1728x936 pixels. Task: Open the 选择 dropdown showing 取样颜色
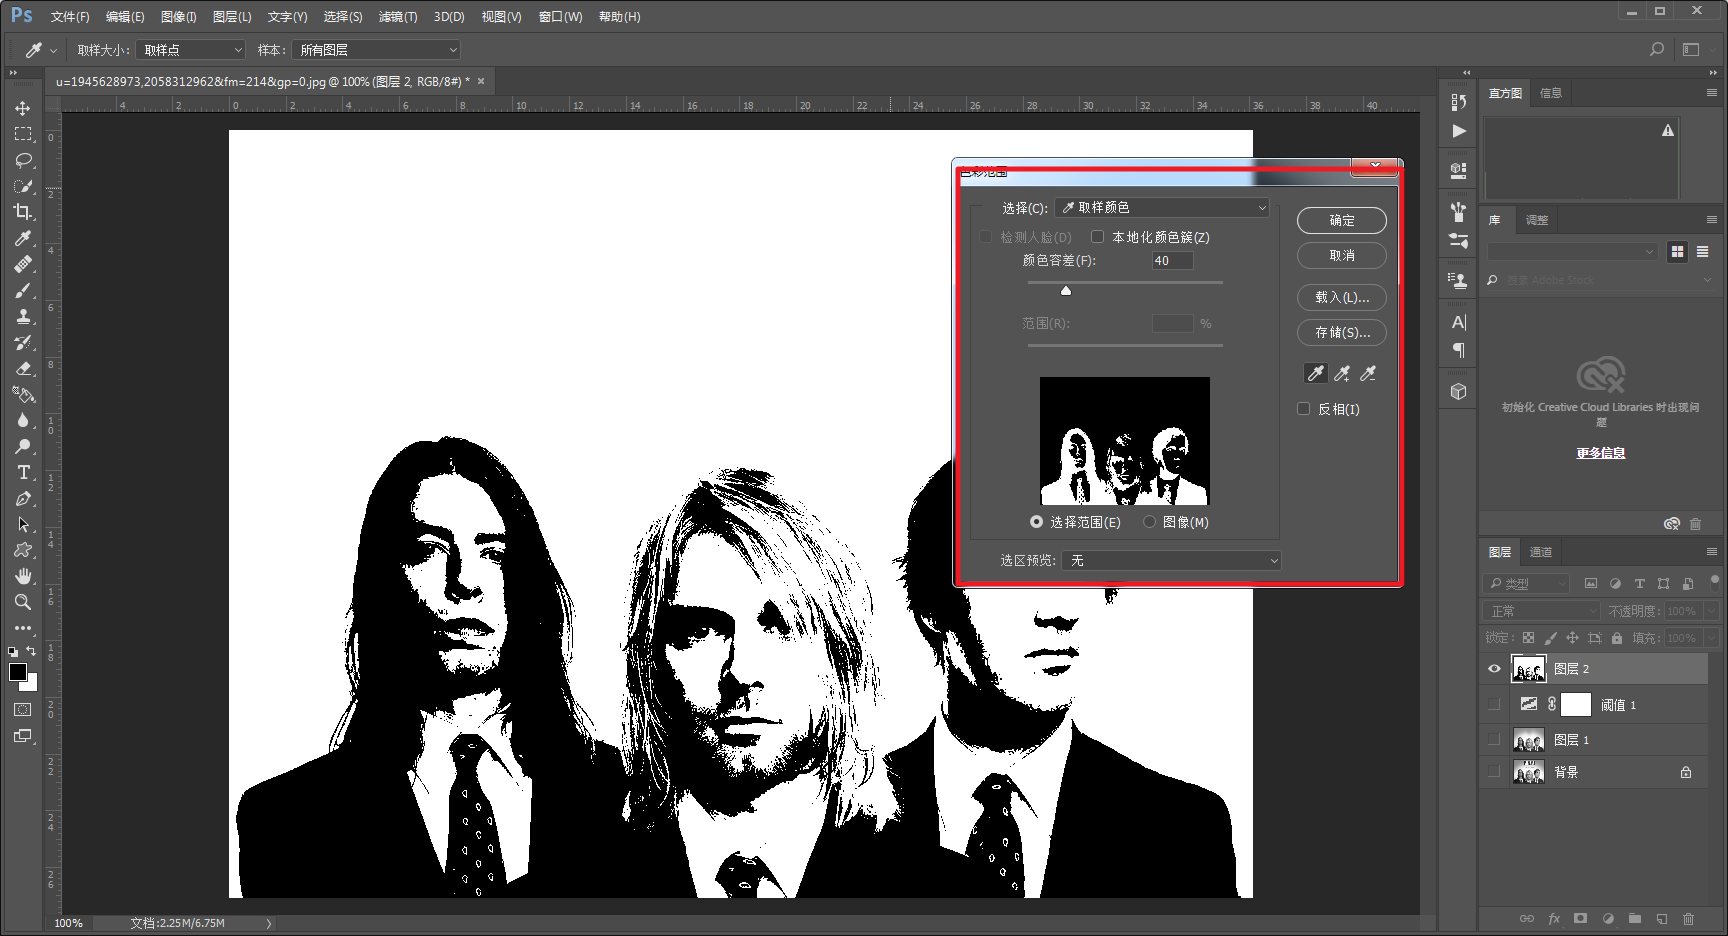pos(1162,207)
